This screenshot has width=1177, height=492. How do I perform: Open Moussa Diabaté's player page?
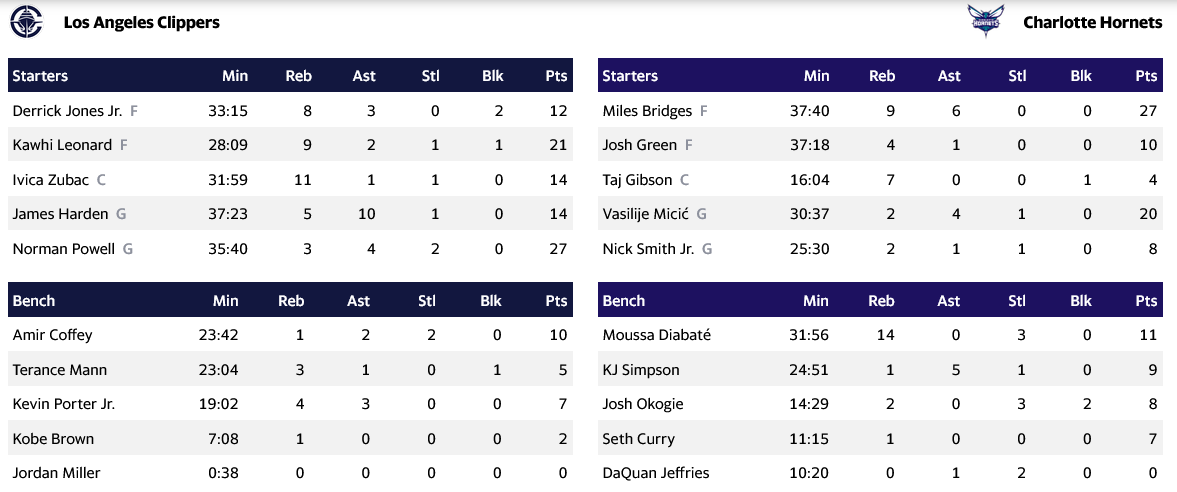pos(656,335)
